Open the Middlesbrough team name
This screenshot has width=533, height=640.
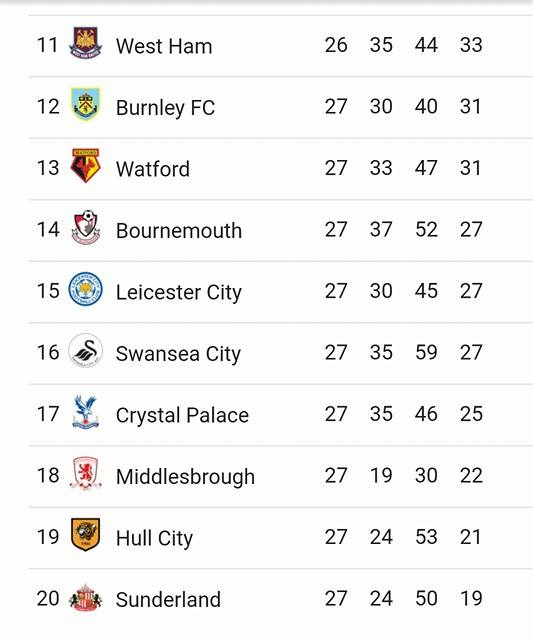point(185,477)
